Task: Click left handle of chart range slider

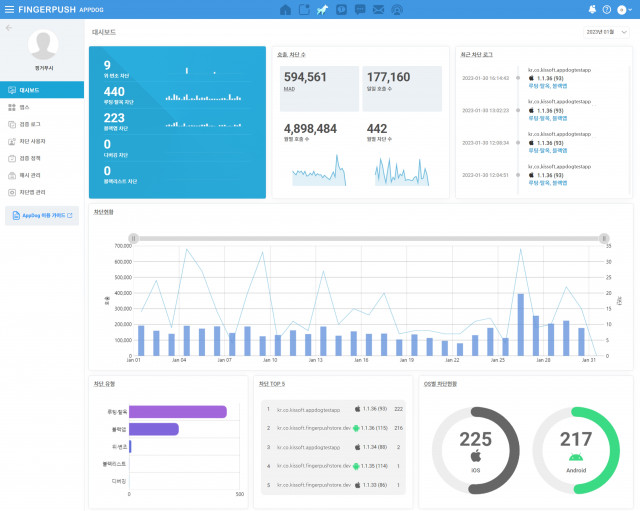Action: point(133,238)
